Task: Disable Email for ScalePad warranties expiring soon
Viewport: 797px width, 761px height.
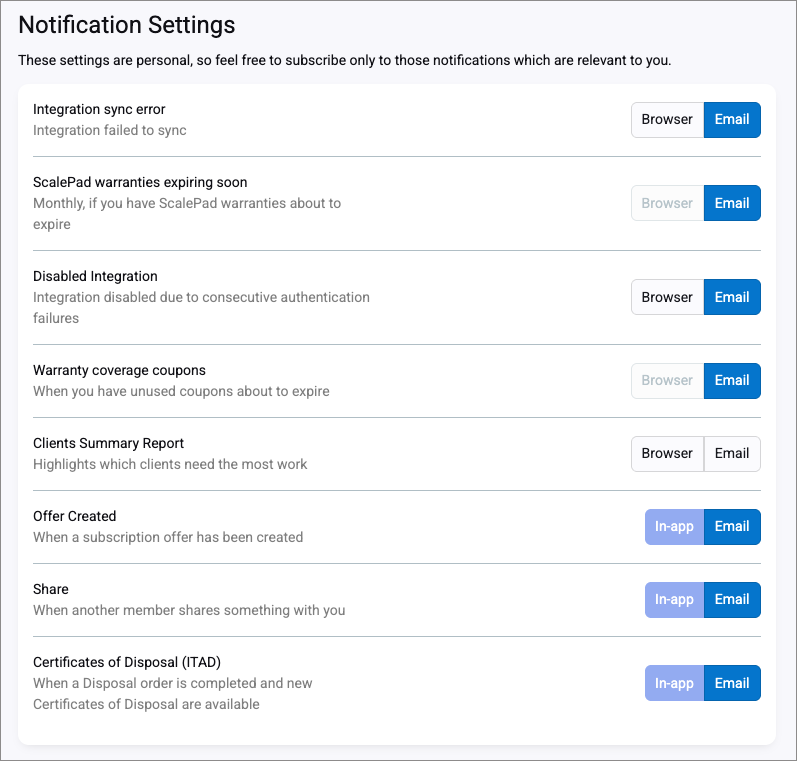Action: 732,203
